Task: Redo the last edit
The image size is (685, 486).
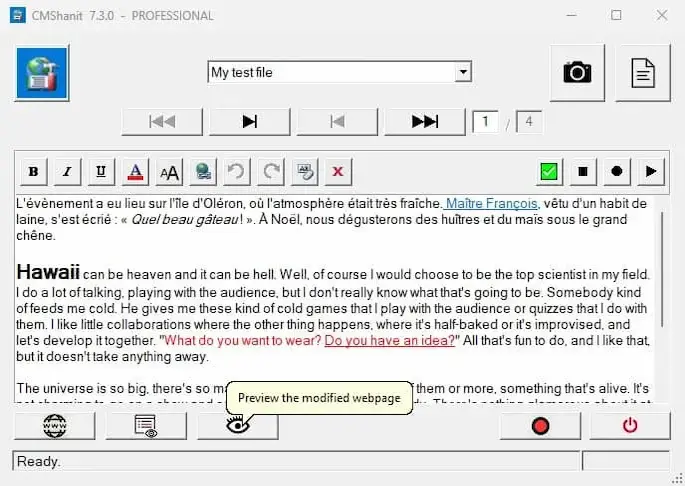Action: click(x=270, y=171)
